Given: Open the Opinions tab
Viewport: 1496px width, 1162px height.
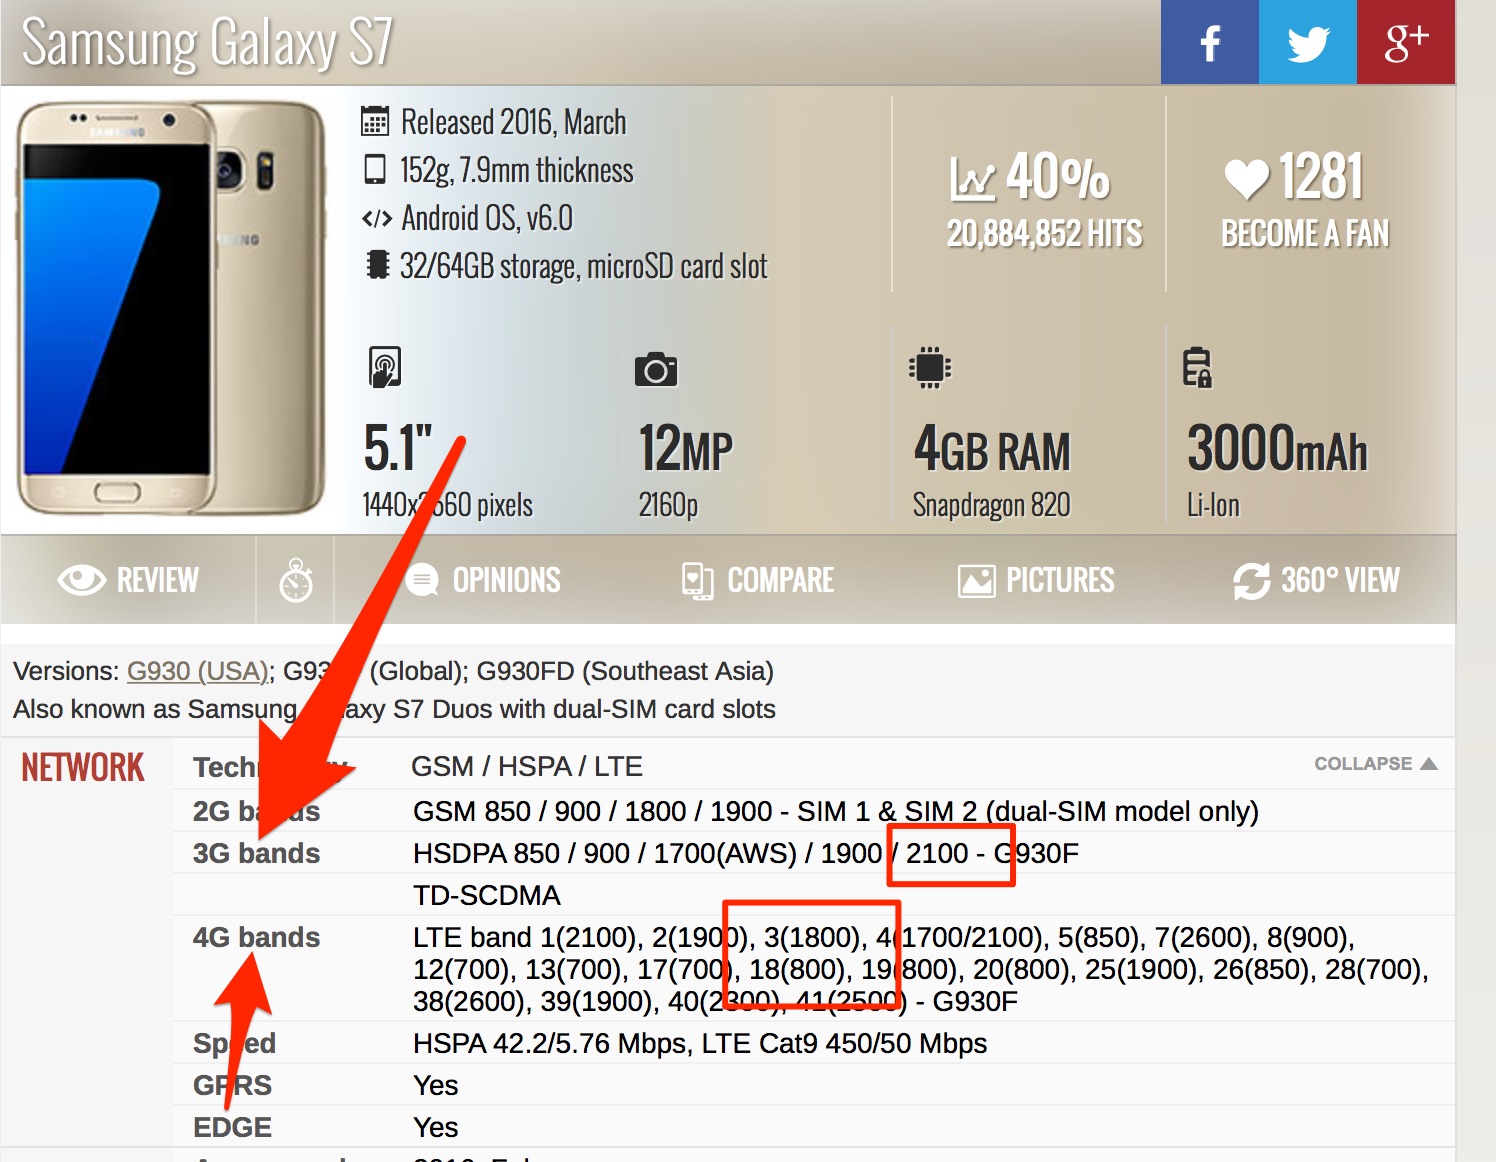Looking at the screenshot, I should point(484,580).
